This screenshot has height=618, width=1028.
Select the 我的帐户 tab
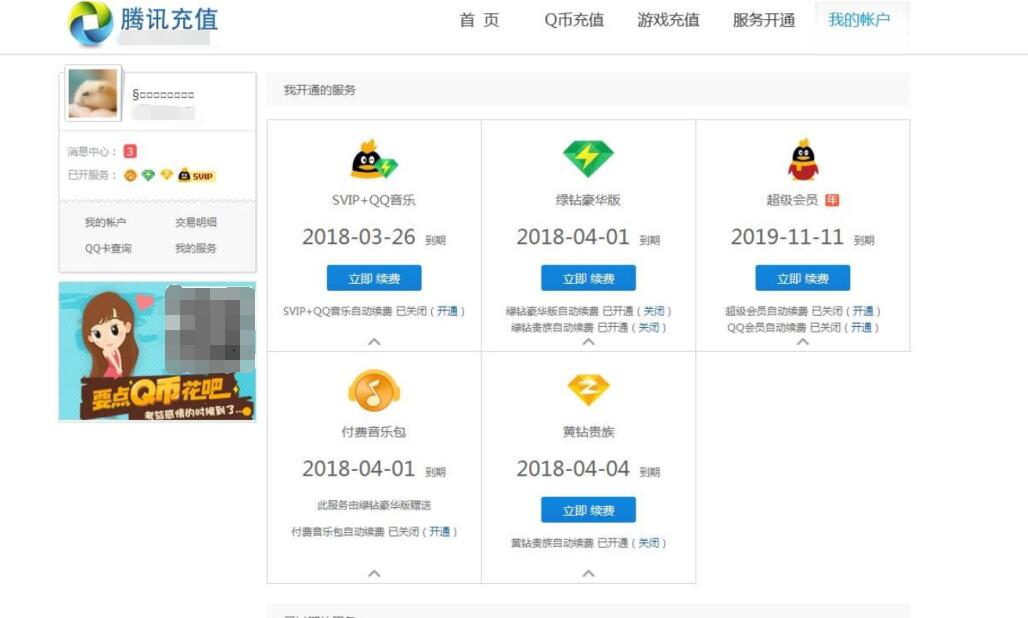click(860, 20)
